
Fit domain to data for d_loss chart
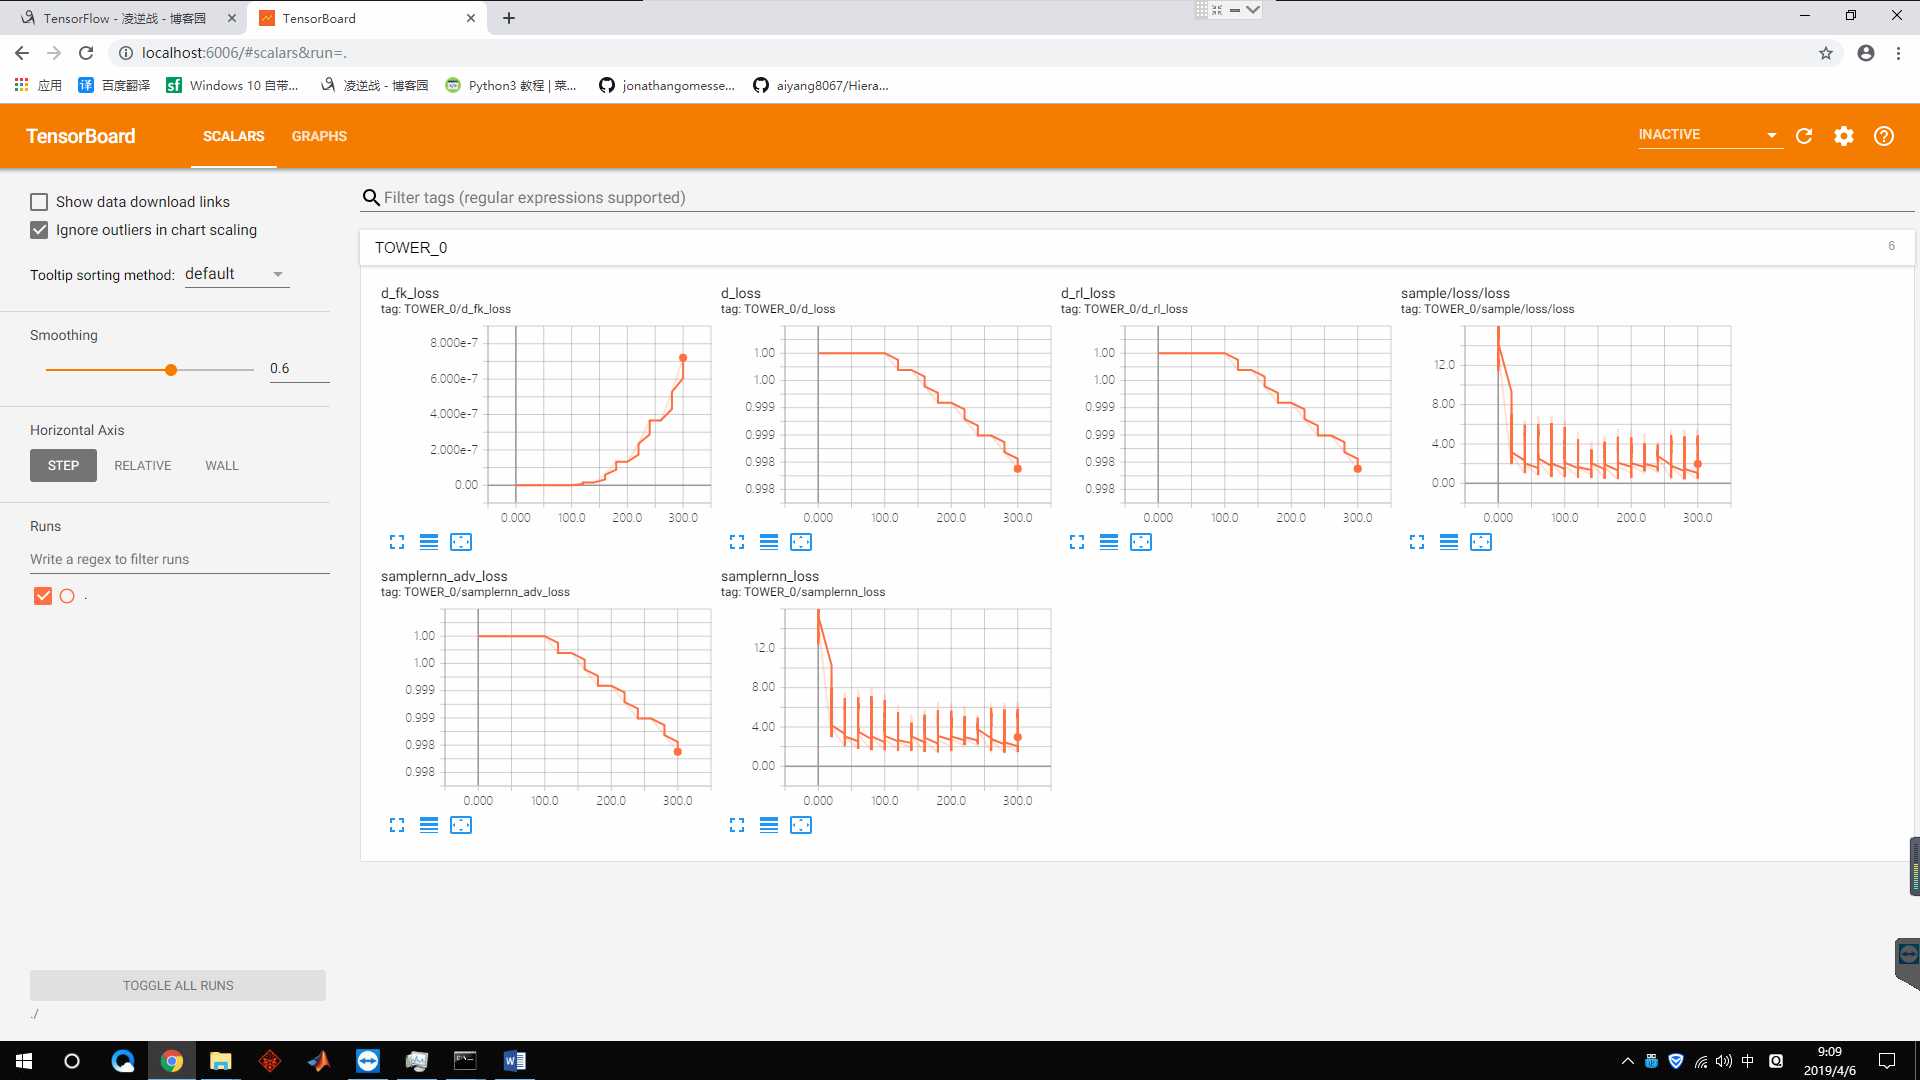(801, 542)
